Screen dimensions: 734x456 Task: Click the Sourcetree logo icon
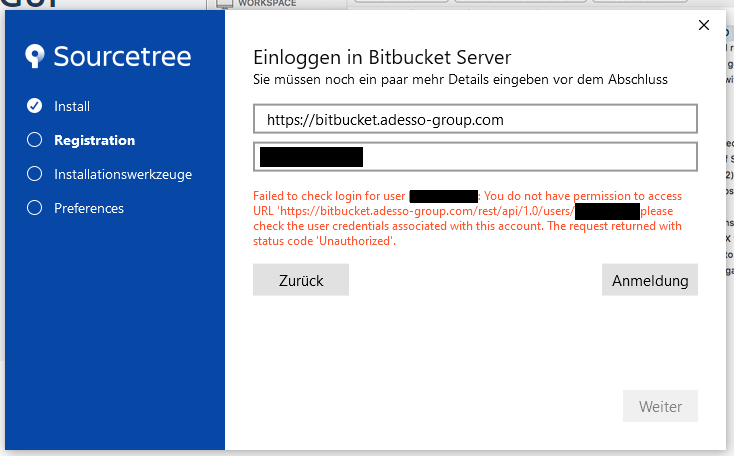coord(35,56)
